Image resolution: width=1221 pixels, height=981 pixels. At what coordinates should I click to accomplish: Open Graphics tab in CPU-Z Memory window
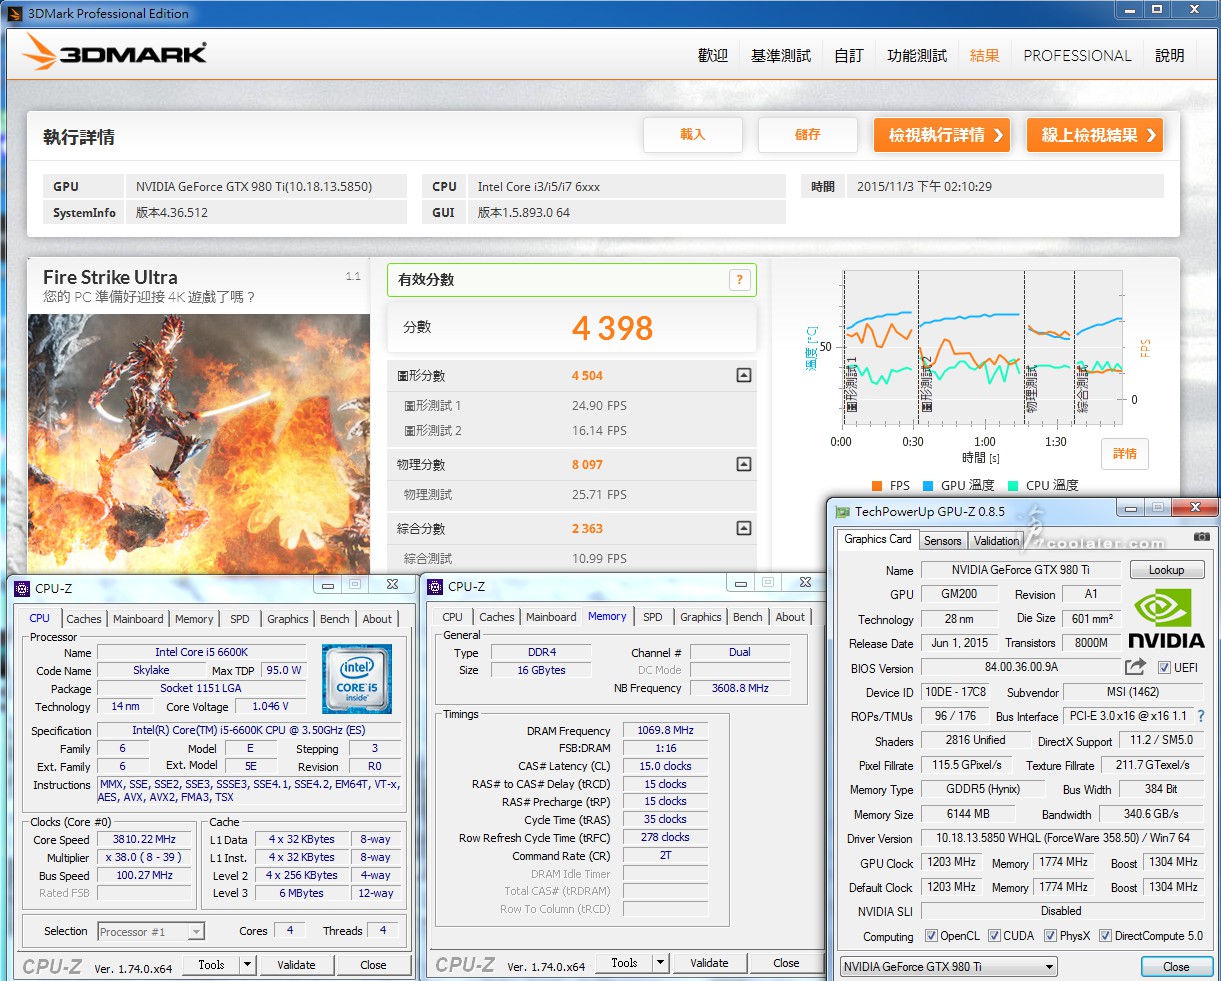701,617
